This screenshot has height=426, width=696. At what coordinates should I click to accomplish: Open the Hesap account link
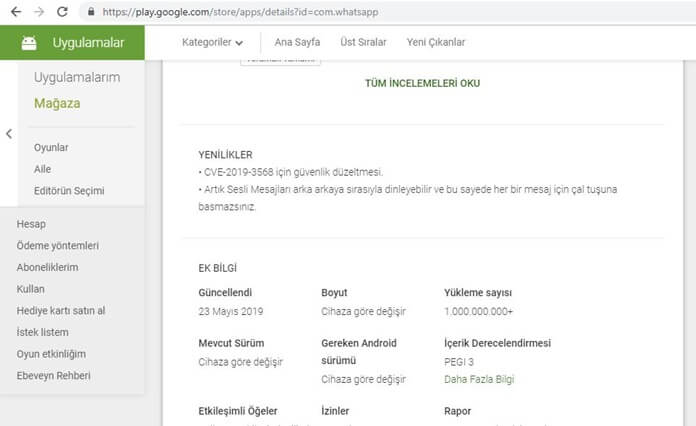coord(31,224)
